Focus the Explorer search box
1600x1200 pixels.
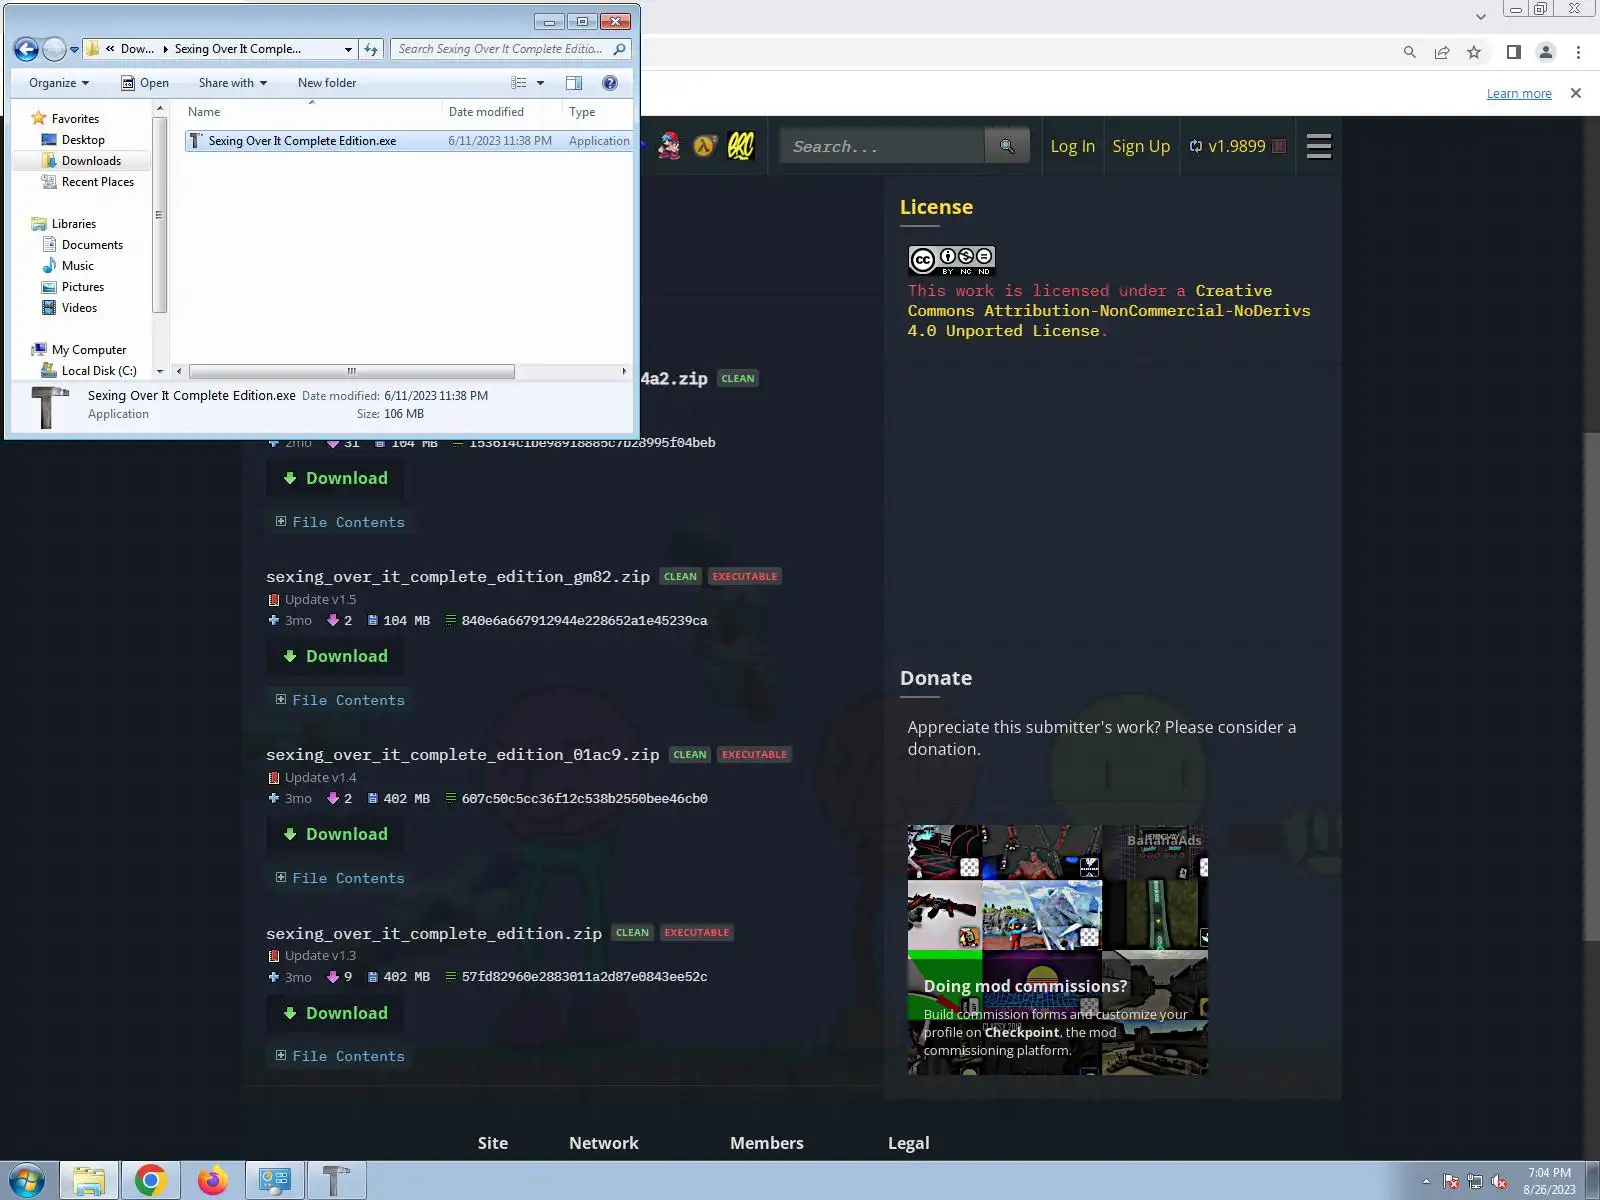(510, 49)
